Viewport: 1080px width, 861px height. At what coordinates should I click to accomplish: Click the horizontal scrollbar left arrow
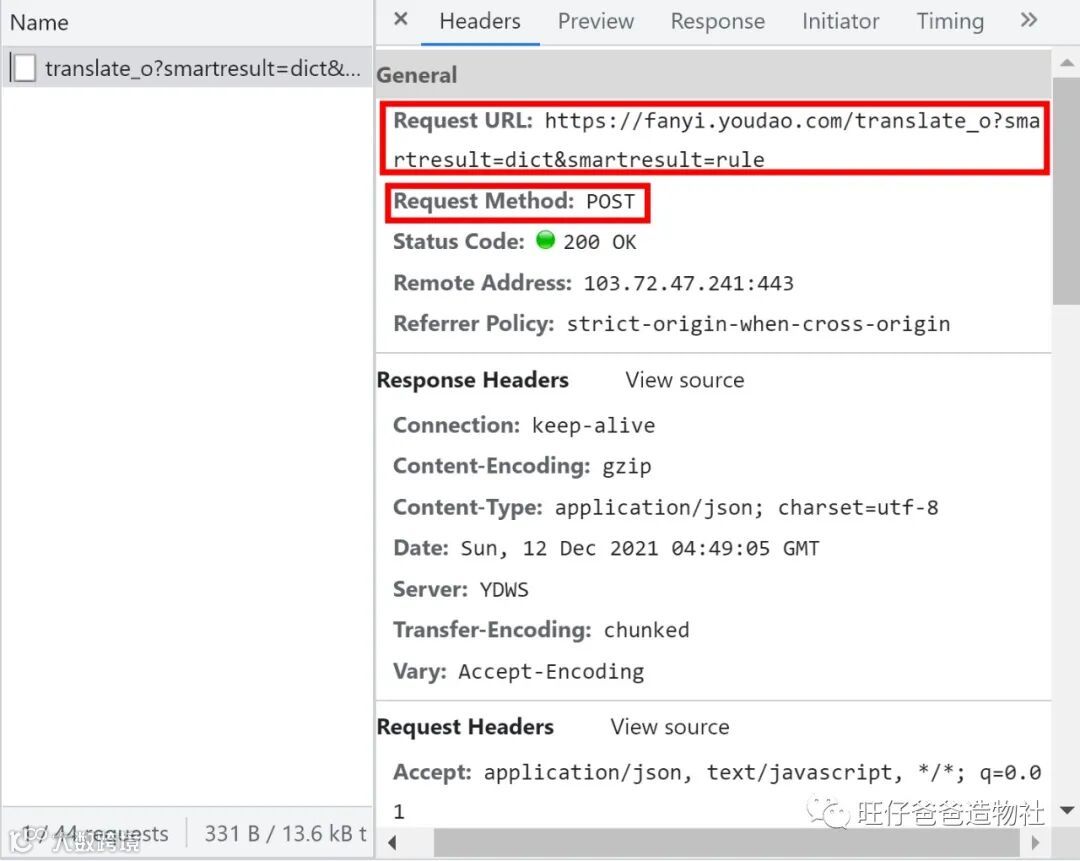coord(392,842)
